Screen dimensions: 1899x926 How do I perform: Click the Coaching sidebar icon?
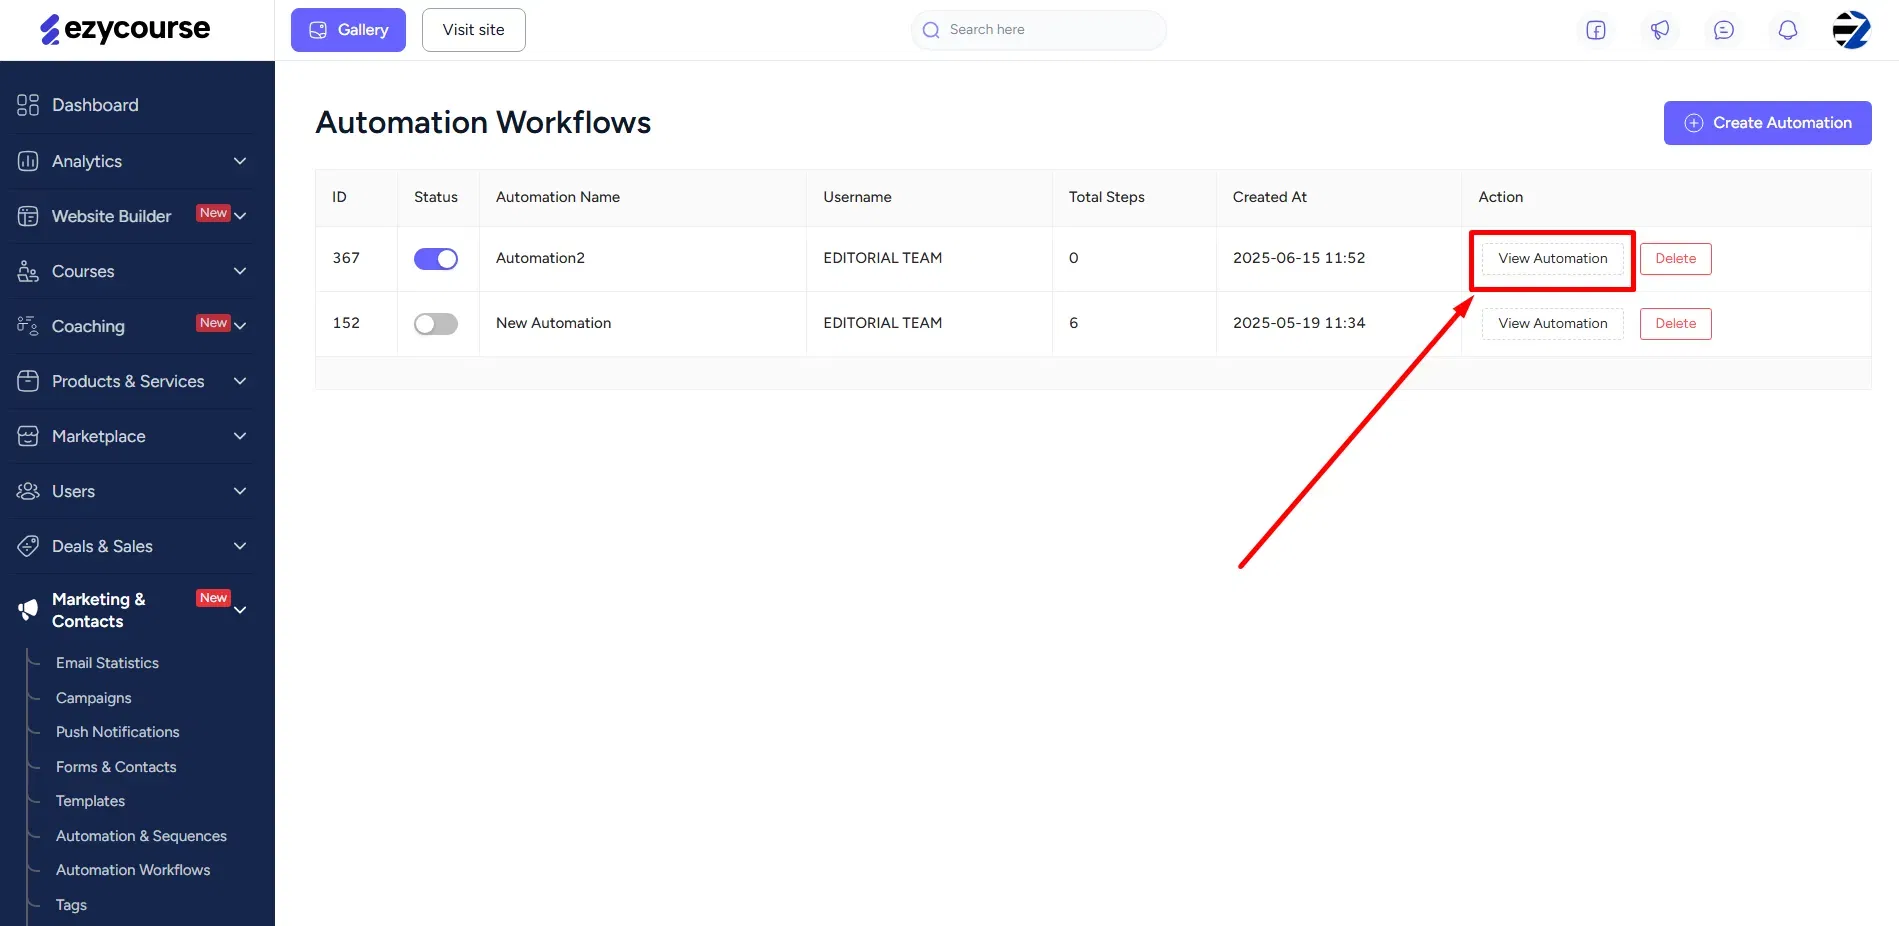(28, 326)
